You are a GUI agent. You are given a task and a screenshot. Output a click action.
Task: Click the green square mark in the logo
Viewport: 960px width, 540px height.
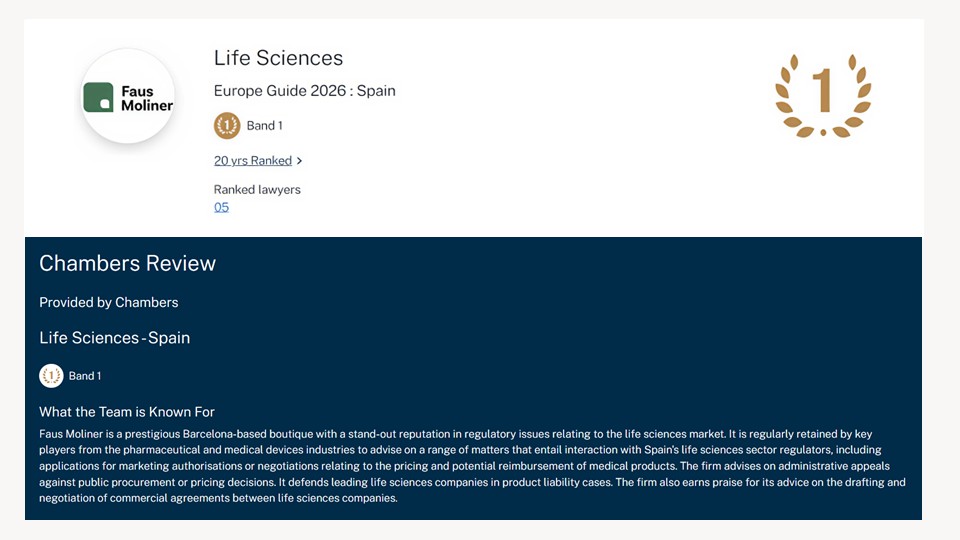[99, 97]
